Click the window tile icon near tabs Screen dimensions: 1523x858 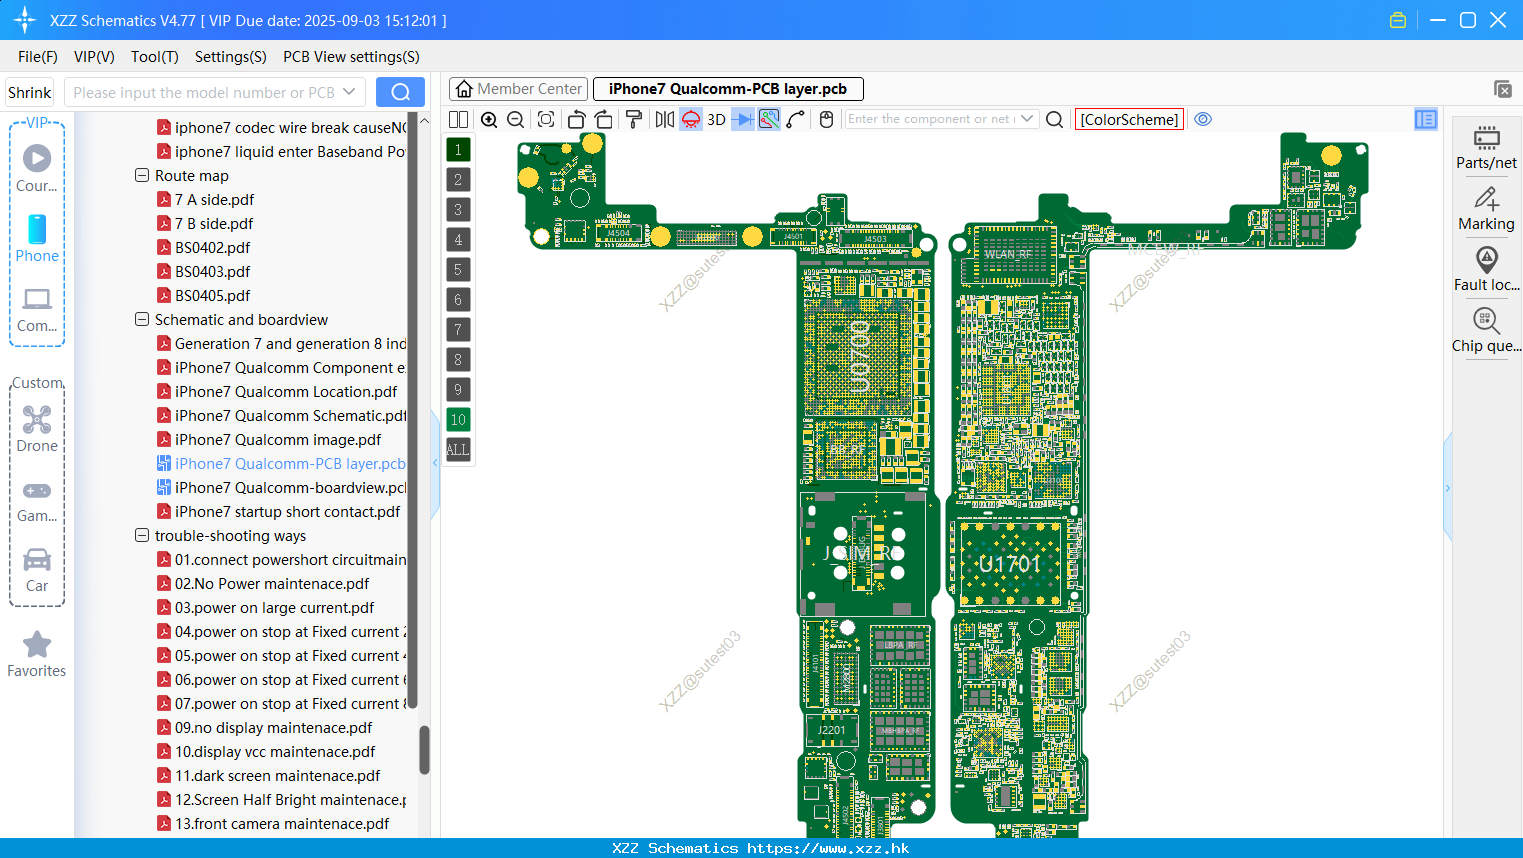pyautogui.click(x=1502, y=89)
